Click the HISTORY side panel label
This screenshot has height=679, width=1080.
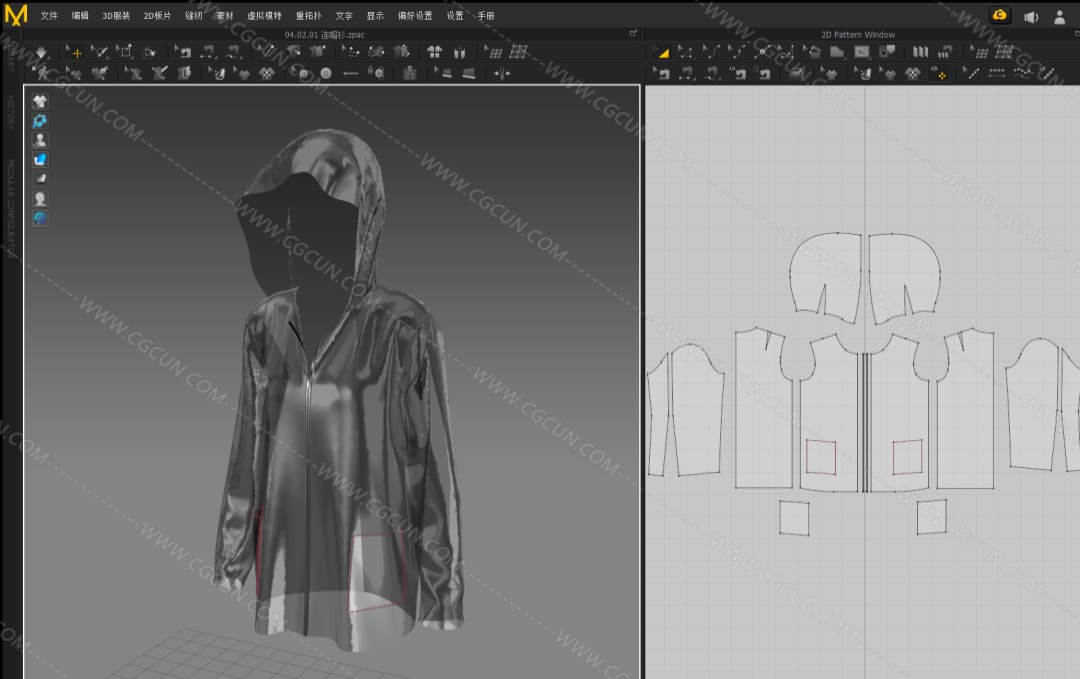click(11, 112)
